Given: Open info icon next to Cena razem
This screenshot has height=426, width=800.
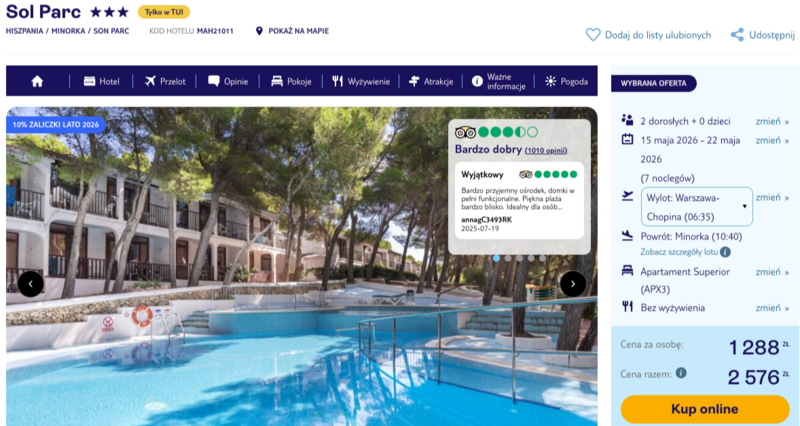Looking at the screenshot, I should [x=681, y=373].
